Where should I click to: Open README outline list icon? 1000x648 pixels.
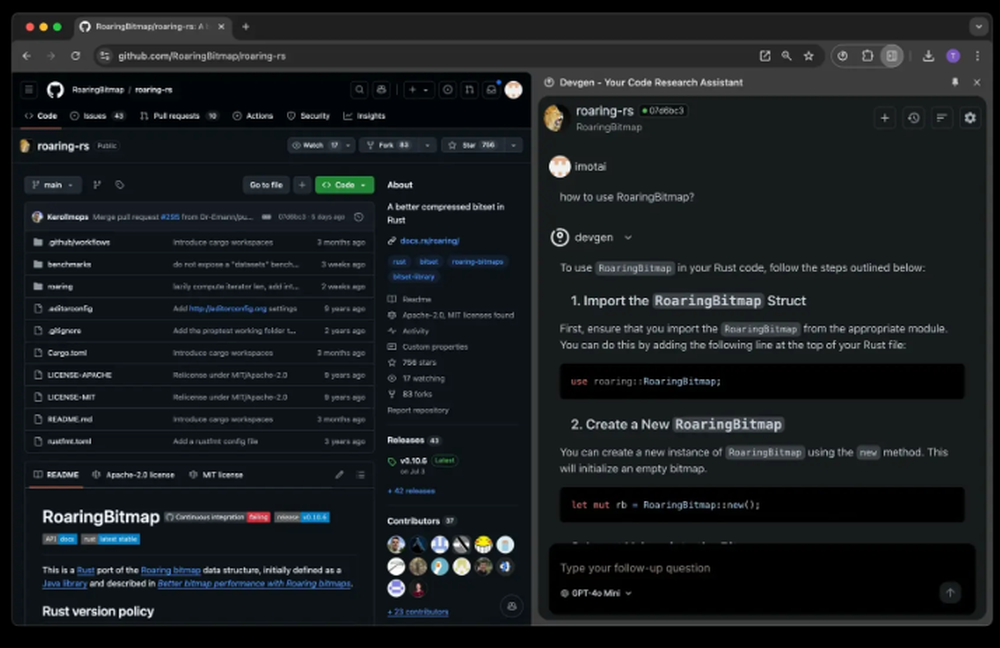[x=360, y=475]
